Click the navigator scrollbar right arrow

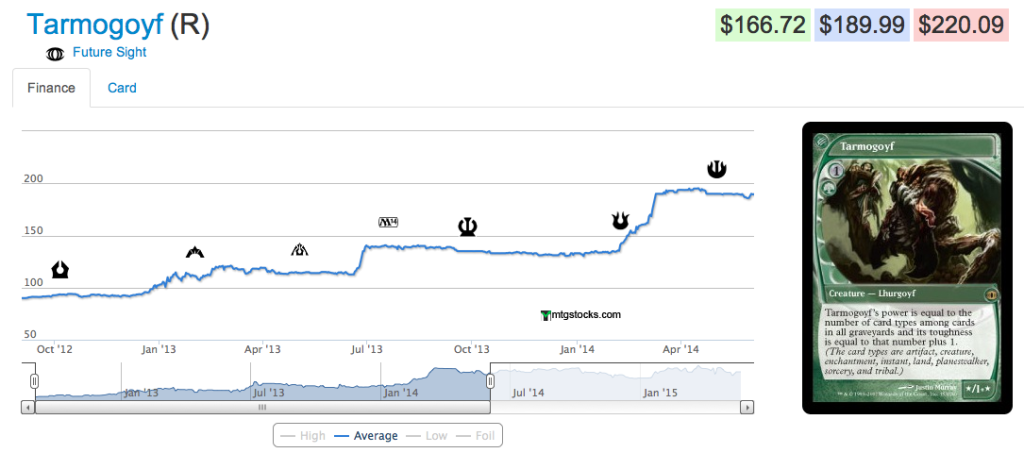pyautogui.click(x=747, y=407)
